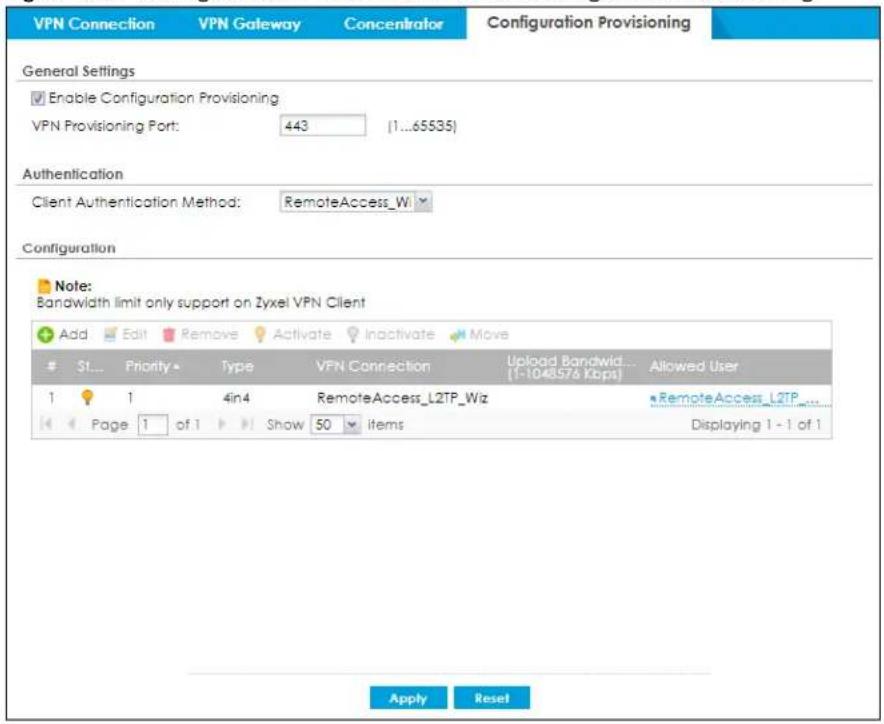The height and width of the screenshot is (724, 884).
Task: Click the Remove trash icon
Action: [x=169, y=335]
